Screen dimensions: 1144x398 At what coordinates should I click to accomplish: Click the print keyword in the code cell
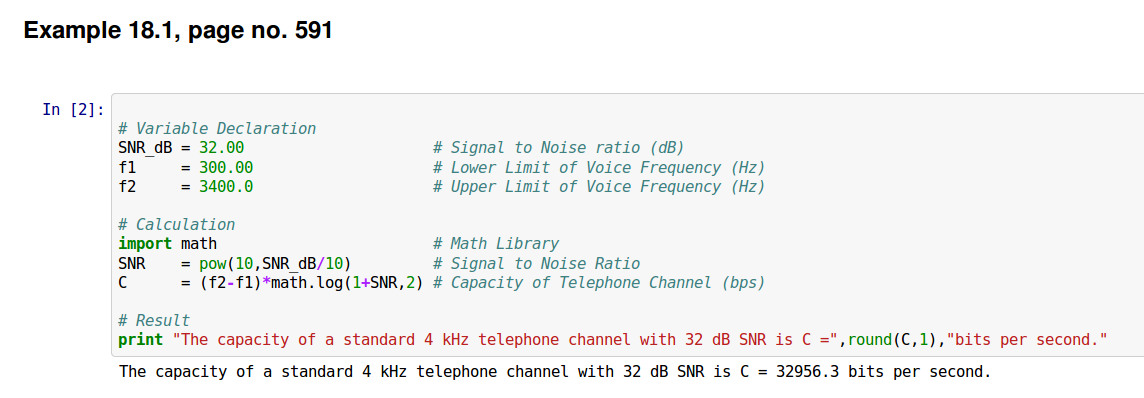[x=140, y=340]
